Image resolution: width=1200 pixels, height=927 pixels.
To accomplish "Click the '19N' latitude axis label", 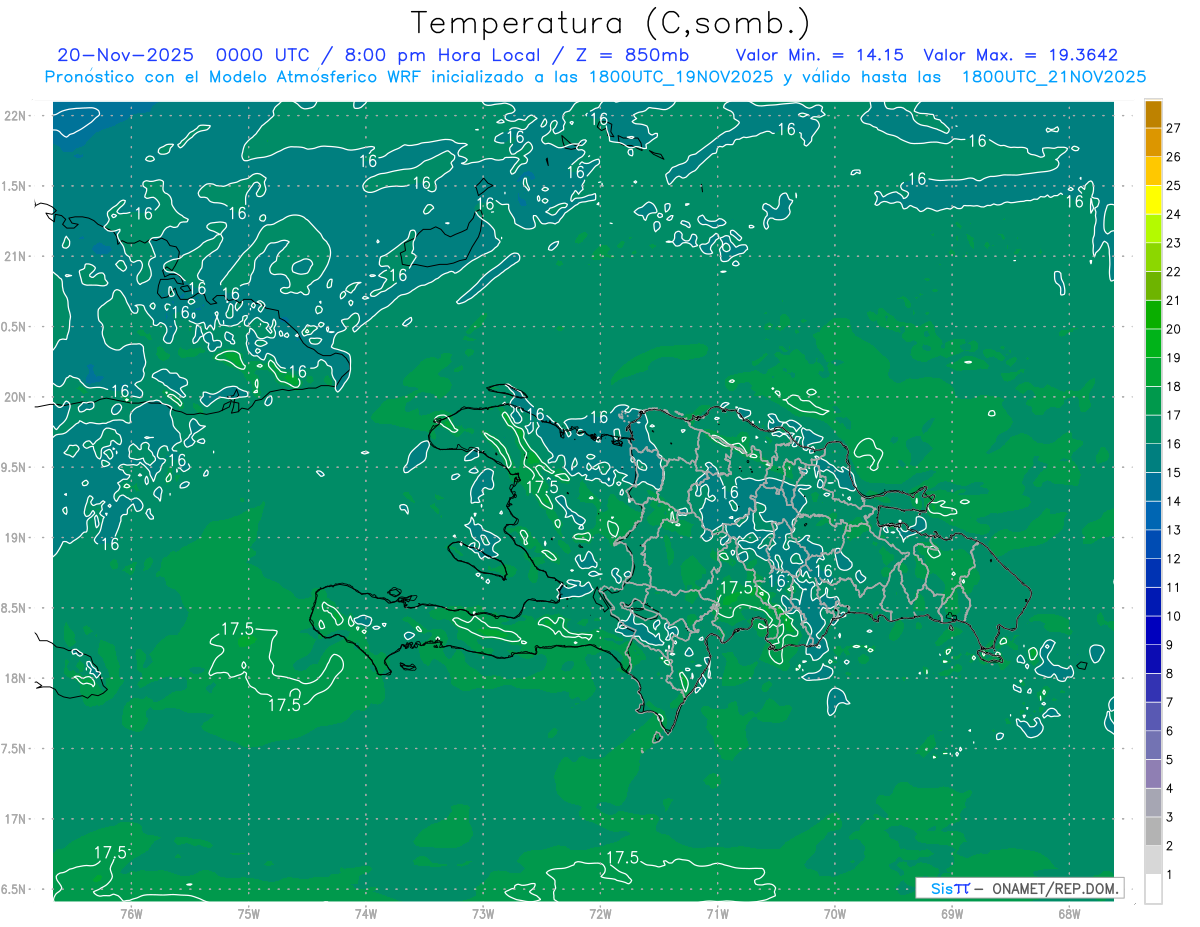I will [16, 538].
